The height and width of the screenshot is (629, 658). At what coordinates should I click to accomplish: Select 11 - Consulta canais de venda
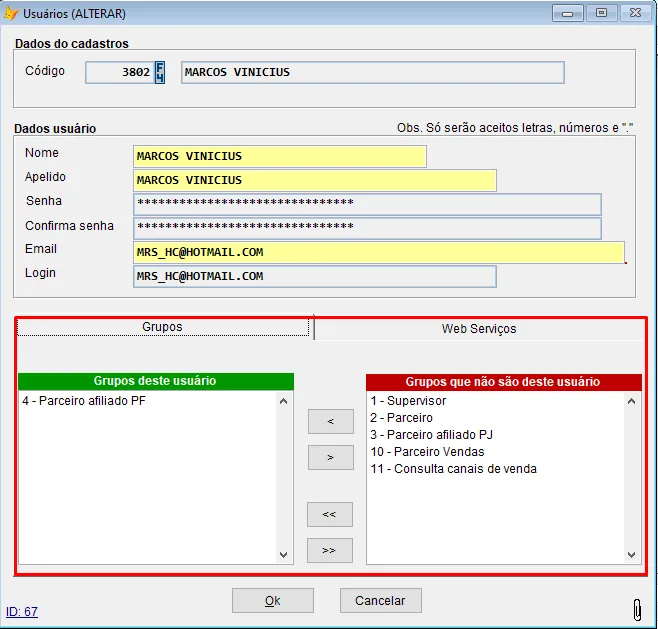[453, 469]
